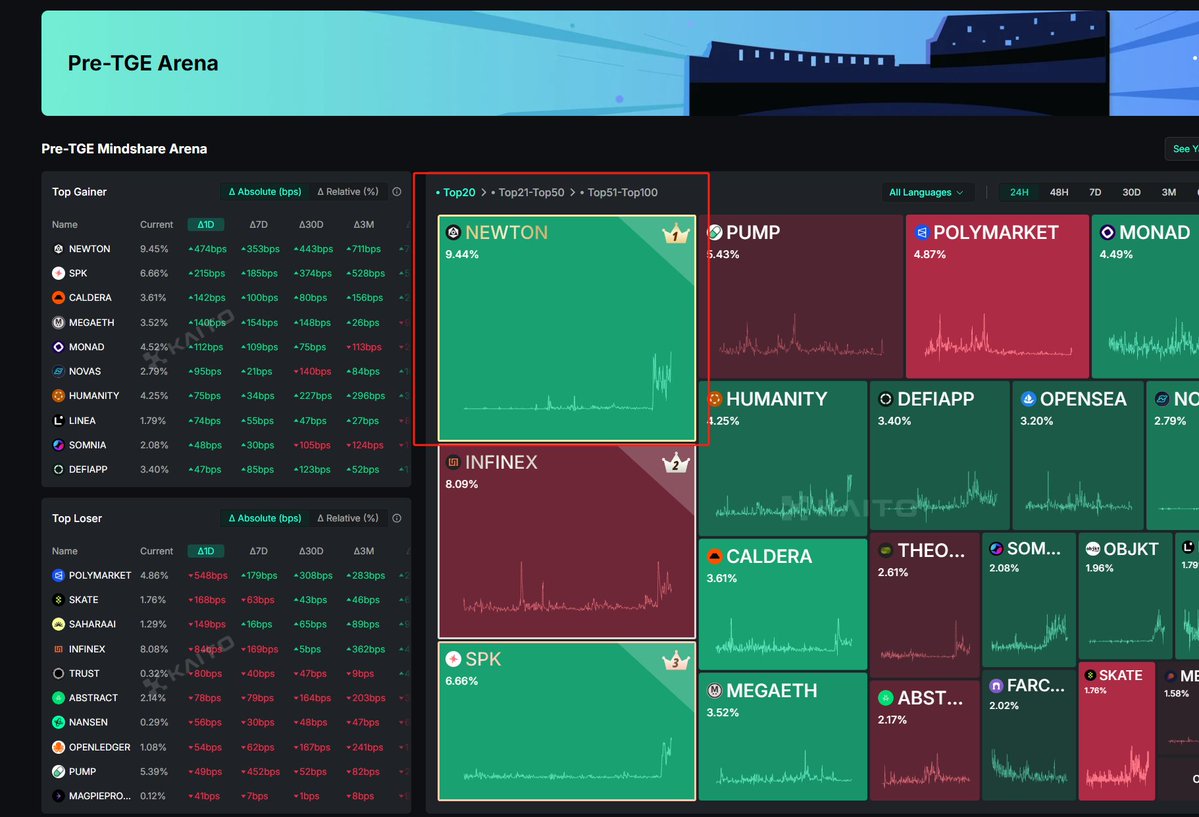1199x817 pixels.
Task: Select Relative (%) in Top Loser panel
Action: point(348,519)
